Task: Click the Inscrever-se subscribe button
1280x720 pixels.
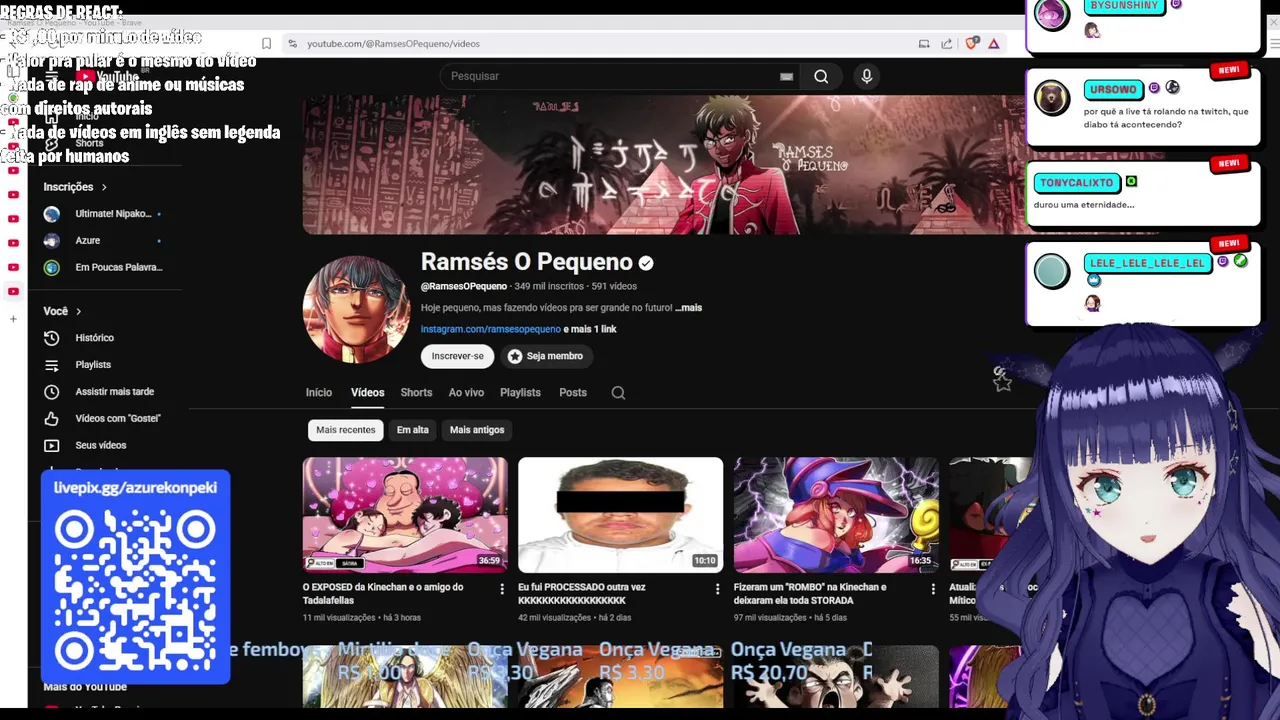Action: coord(458,356)
